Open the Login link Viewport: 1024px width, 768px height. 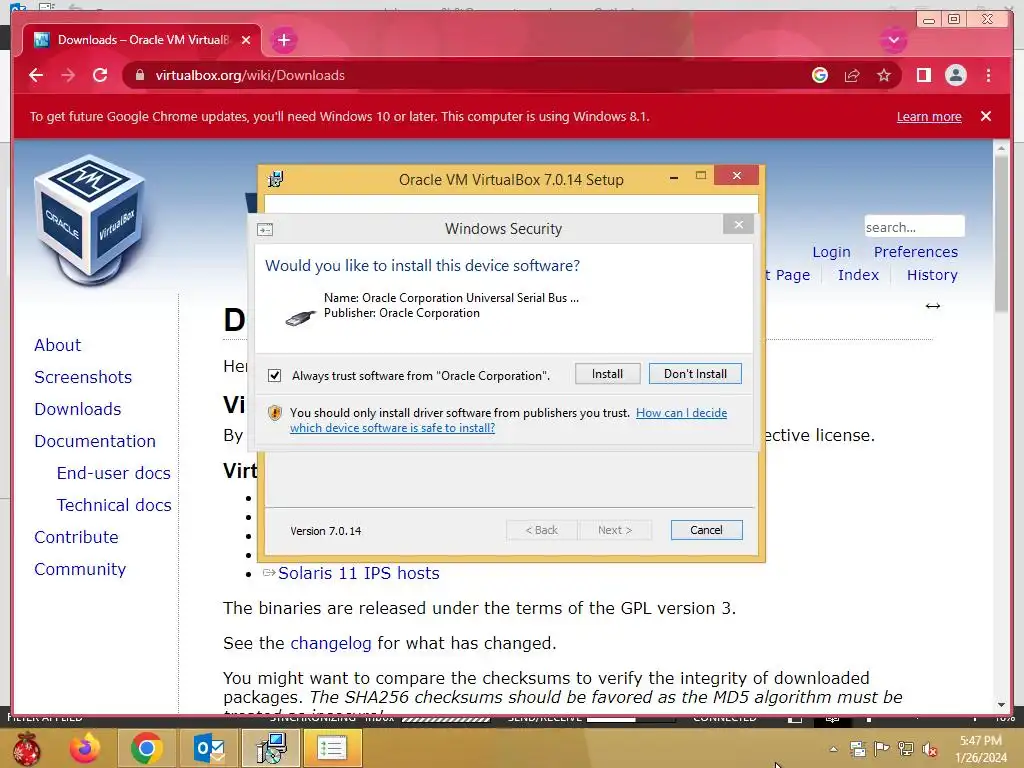coord(831,252)
